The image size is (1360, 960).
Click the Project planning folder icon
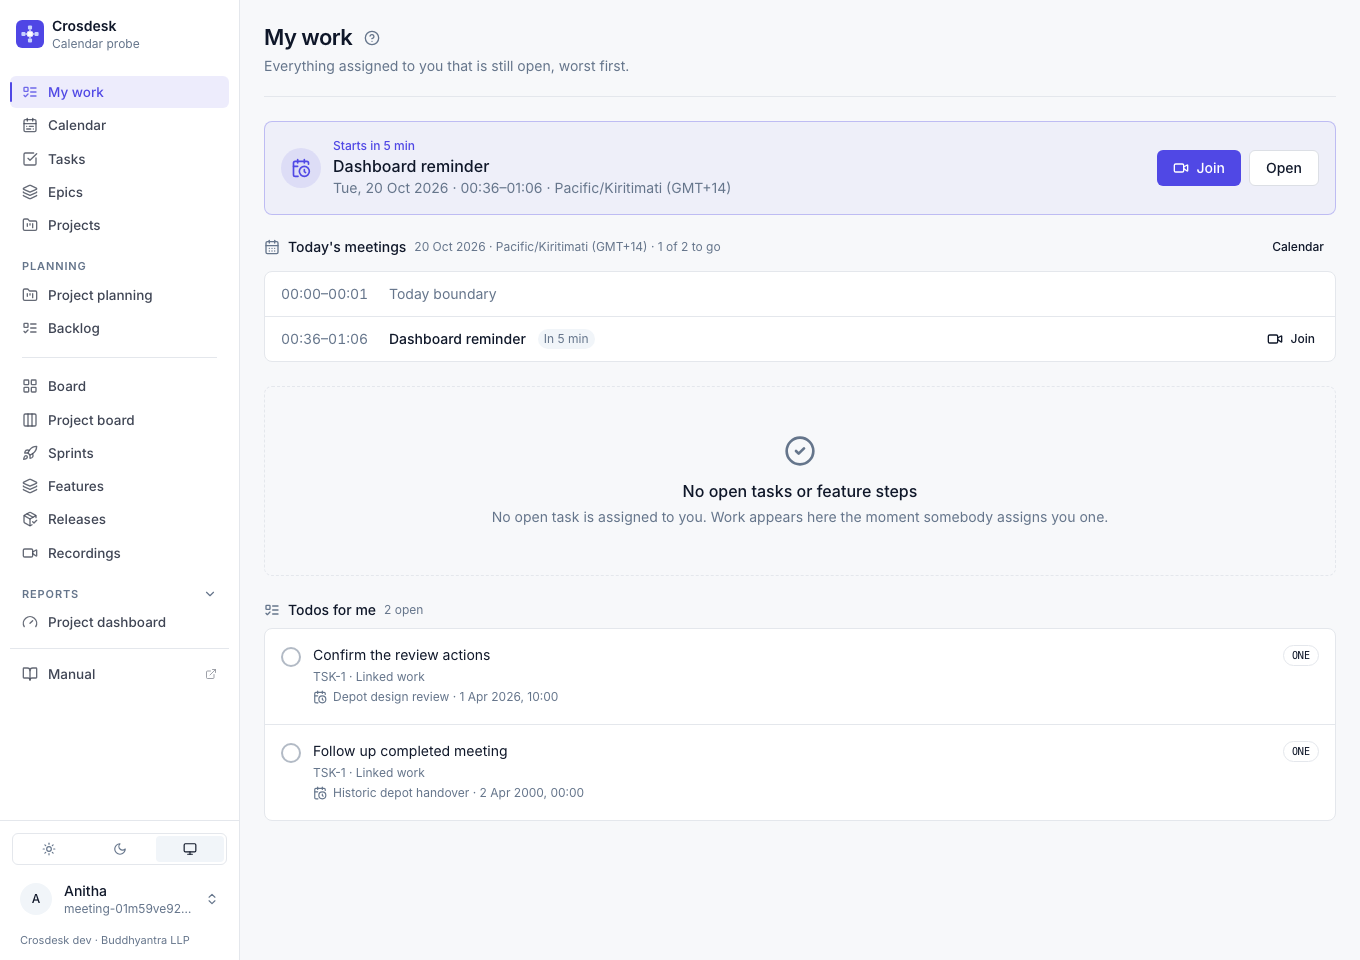click(30, 295)
